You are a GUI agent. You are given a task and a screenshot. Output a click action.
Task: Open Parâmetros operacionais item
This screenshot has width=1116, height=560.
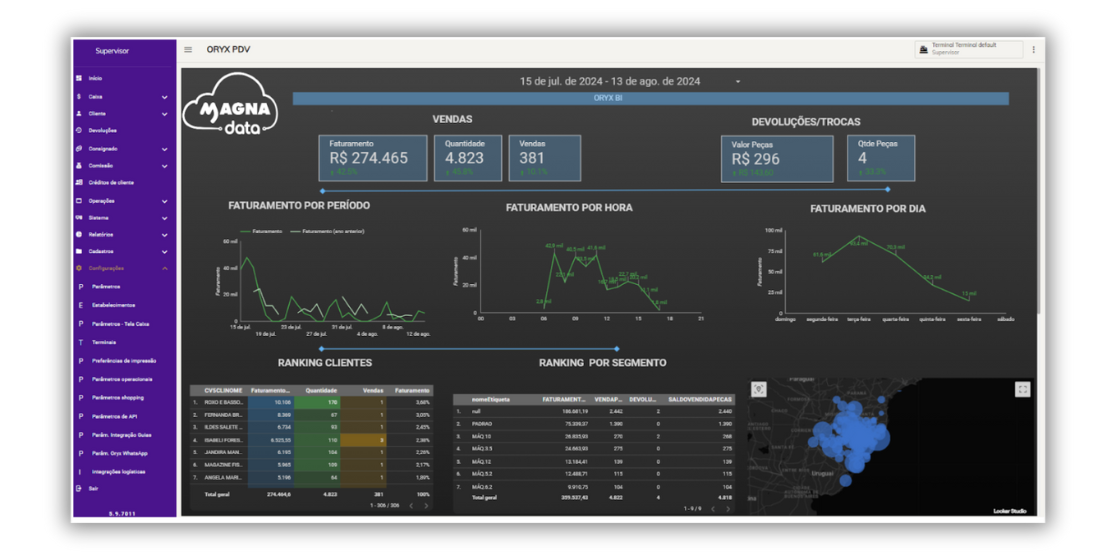[122, 379]
